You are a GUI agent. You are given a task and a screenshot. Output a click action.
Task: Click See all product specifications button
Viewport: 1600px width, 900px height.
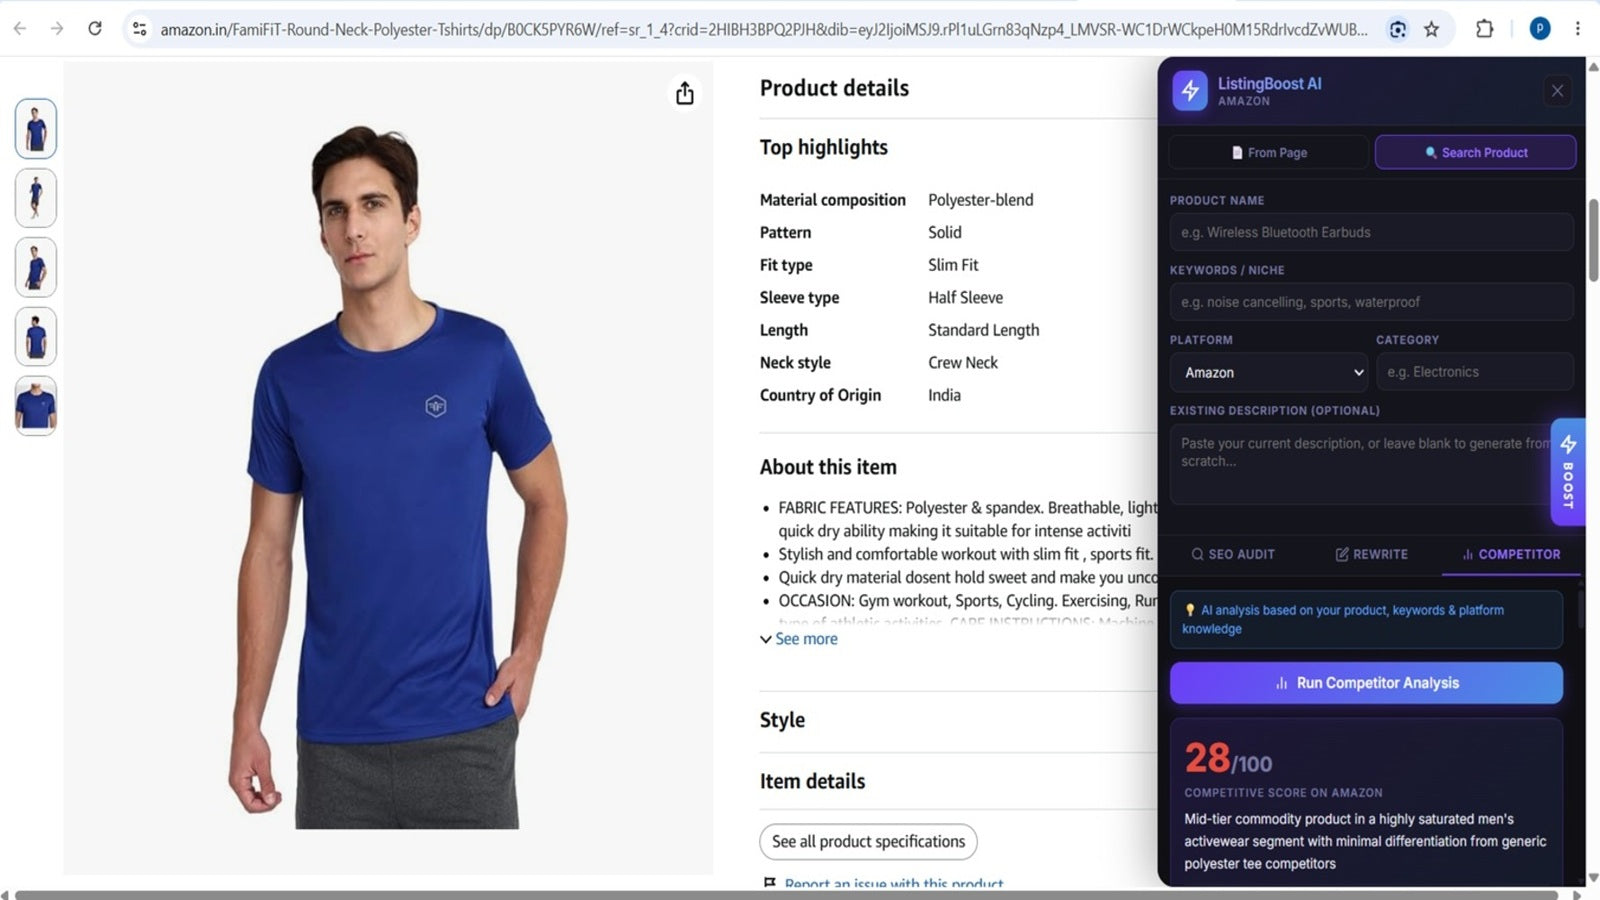tap(868, 842)
